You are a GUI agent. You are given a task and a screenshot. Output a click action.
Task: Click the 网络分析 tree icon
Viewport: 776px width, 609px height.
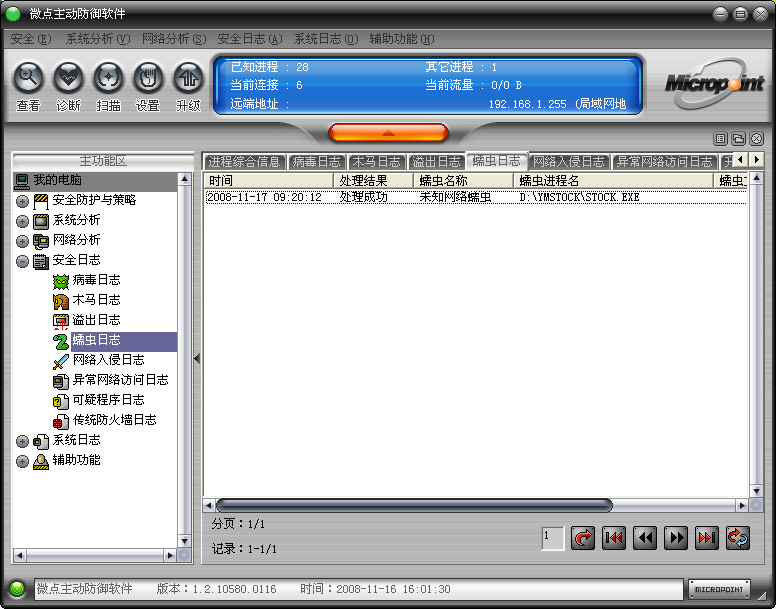(x=41, y=241)
